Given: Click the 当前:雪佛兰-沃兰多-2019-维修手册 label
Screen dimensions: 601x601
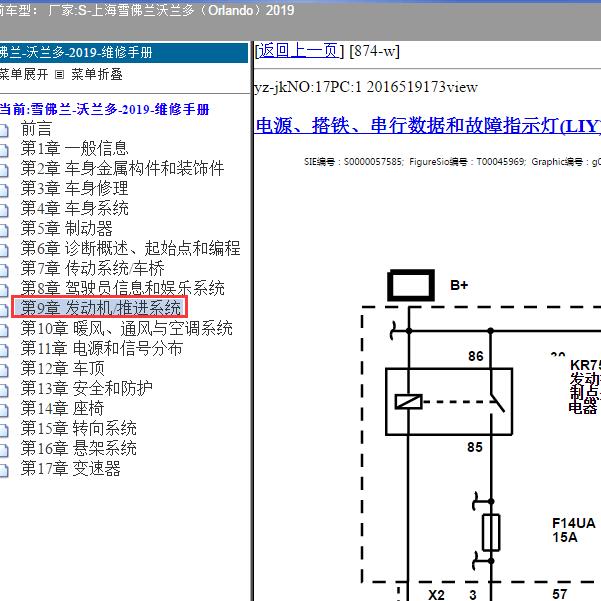Looking at the screenshot, I should click(105, 109).
